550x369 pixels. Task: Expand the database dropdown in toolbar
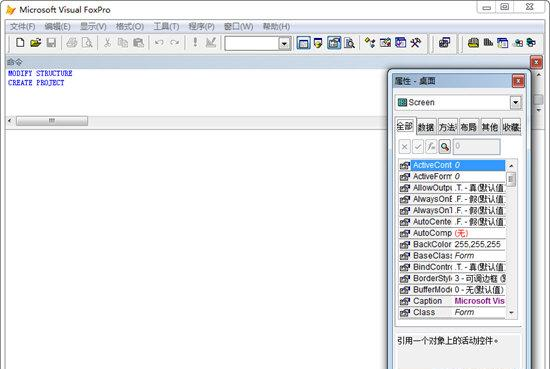[x=284, y=44]
